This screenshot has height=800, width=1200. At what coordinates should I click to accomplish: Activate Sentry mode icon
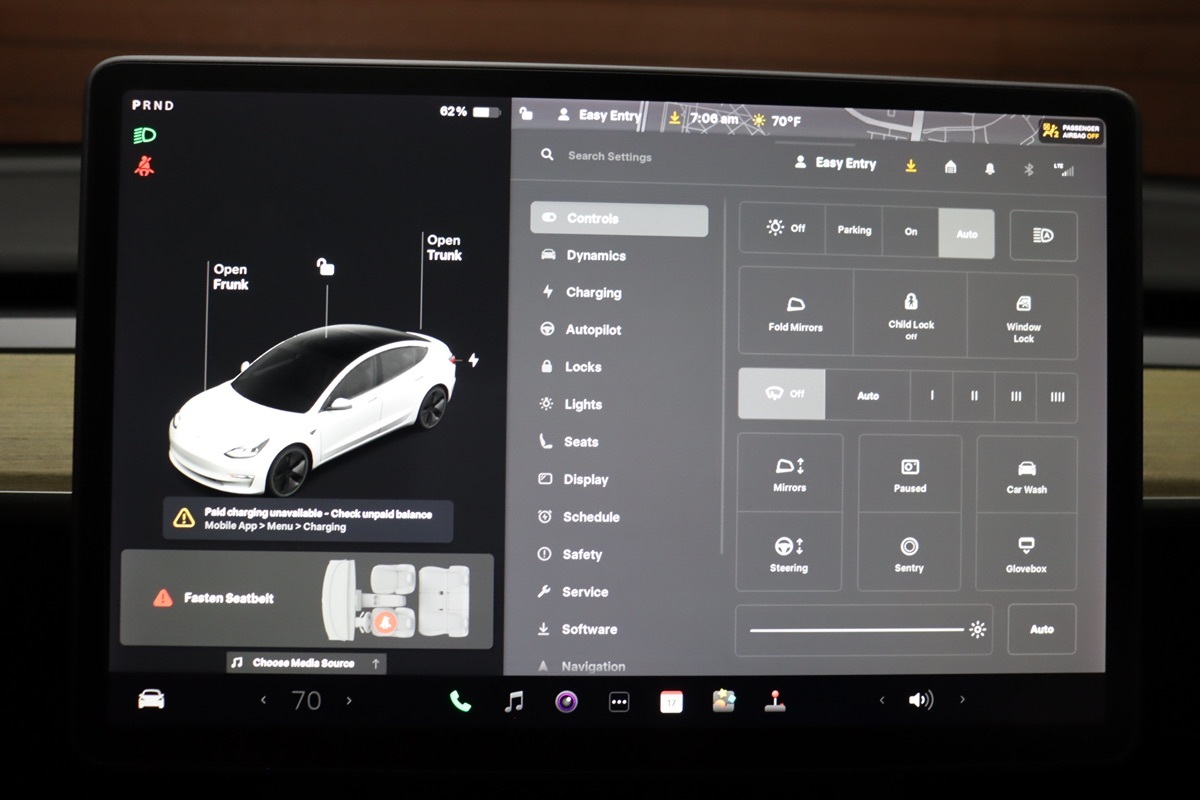point(908,553)
